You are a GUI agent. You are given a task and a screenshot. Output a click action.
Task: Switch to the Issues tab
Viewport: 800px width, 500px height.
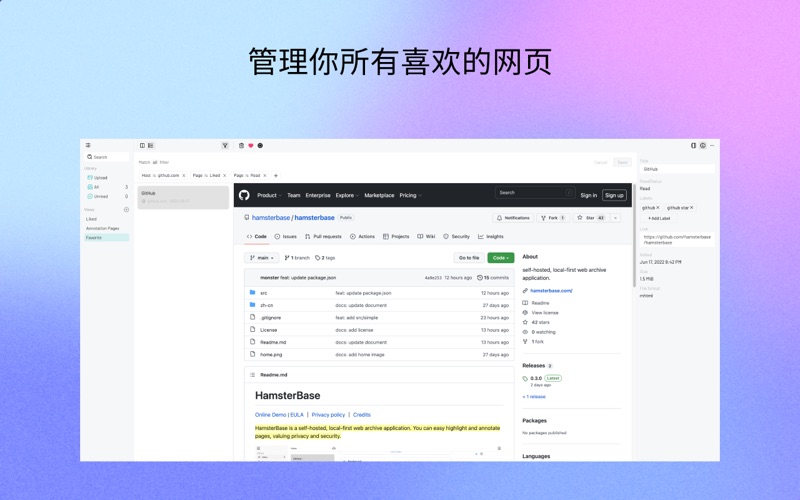[285, 236]
